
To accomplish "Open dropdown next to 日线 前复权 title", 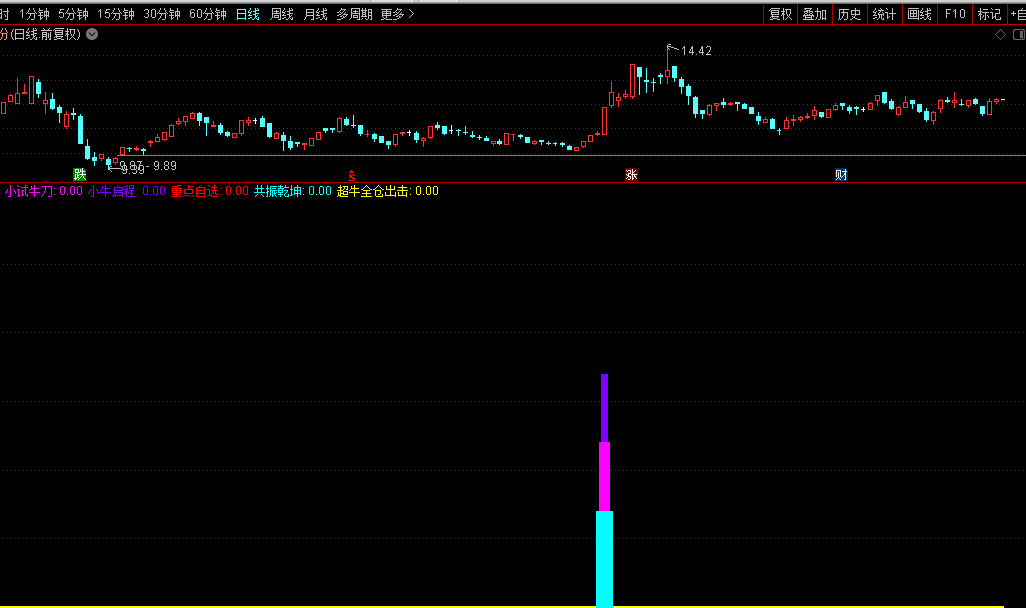I will pos(92,34).
